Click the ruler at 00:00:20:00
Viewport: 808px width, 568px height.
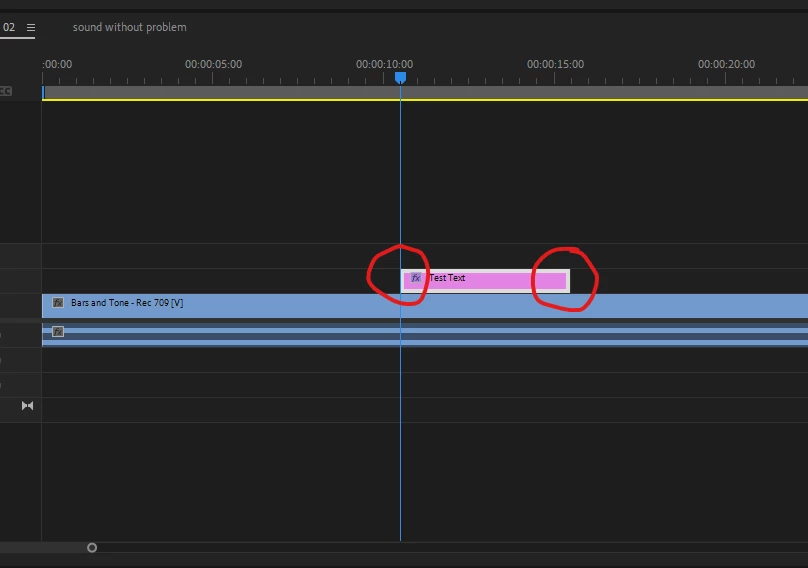pos(726,64)
